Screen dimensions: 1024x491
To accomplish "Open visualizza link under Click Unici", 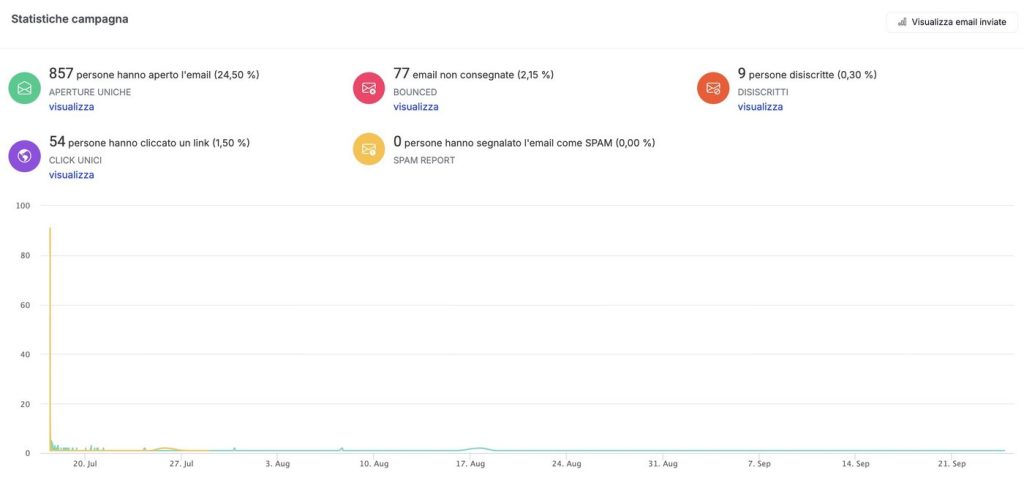I will point(71,174).
